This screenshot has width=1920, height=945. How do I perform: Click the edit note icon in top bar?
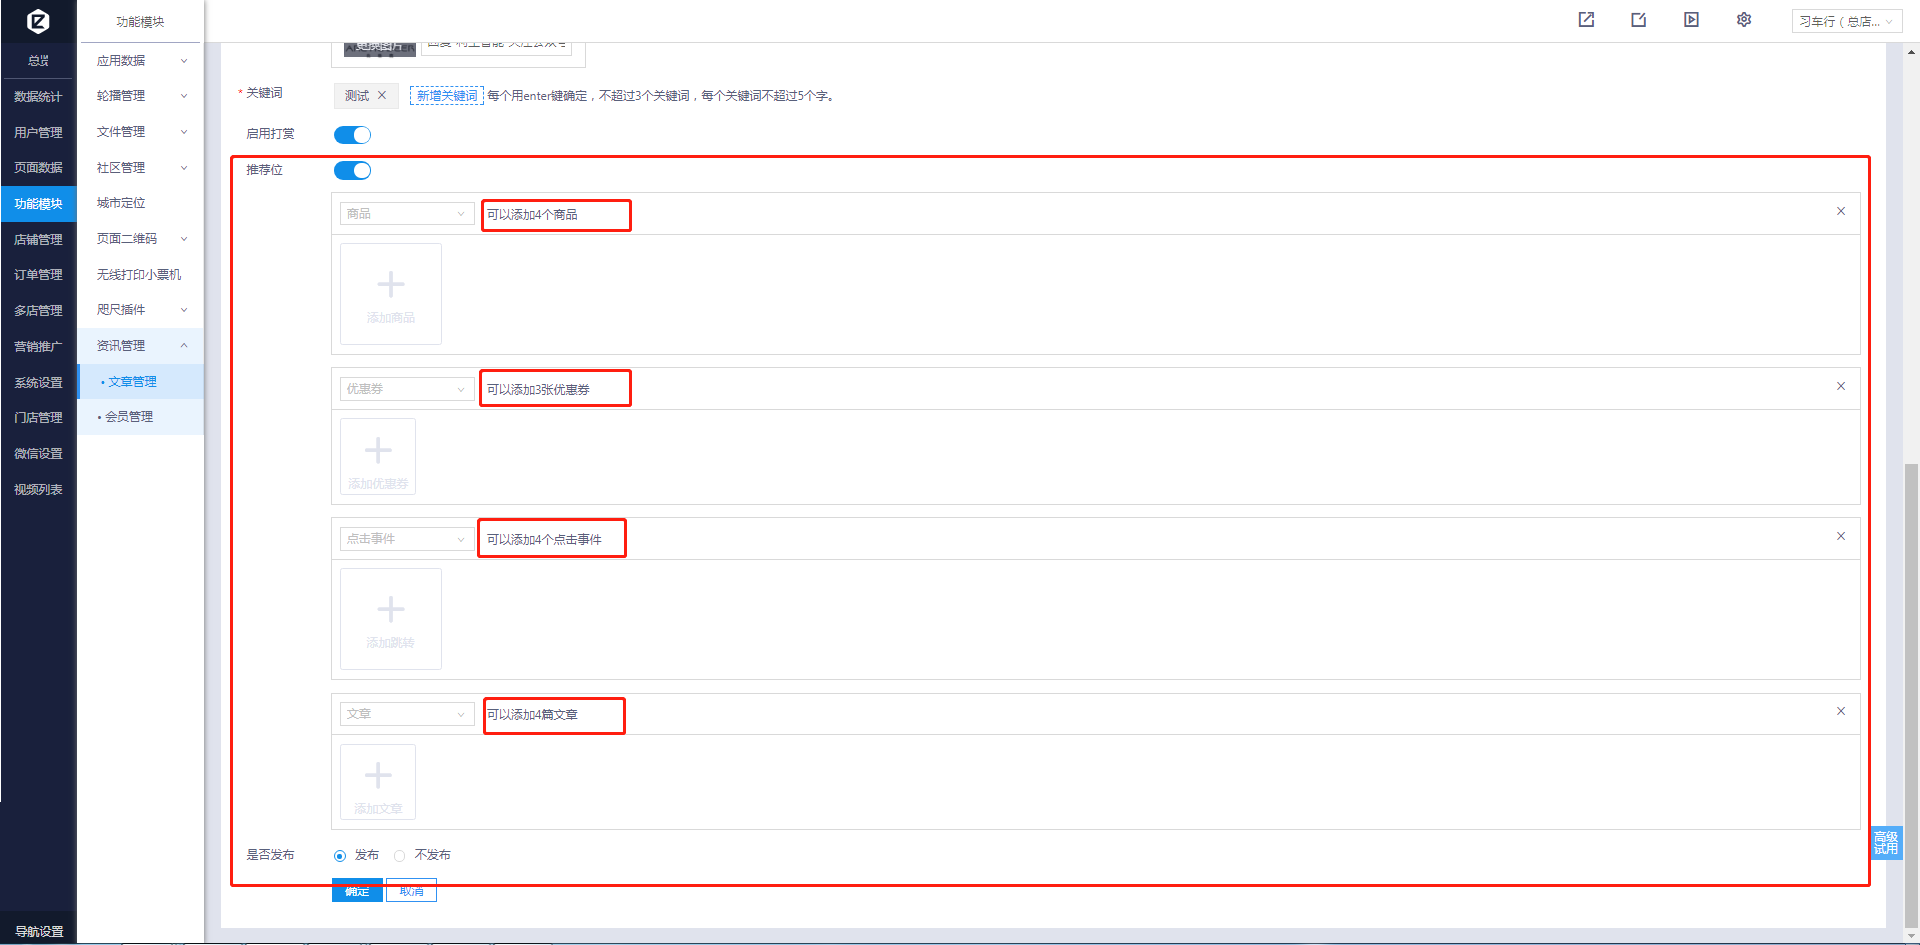click(1638, 20)
